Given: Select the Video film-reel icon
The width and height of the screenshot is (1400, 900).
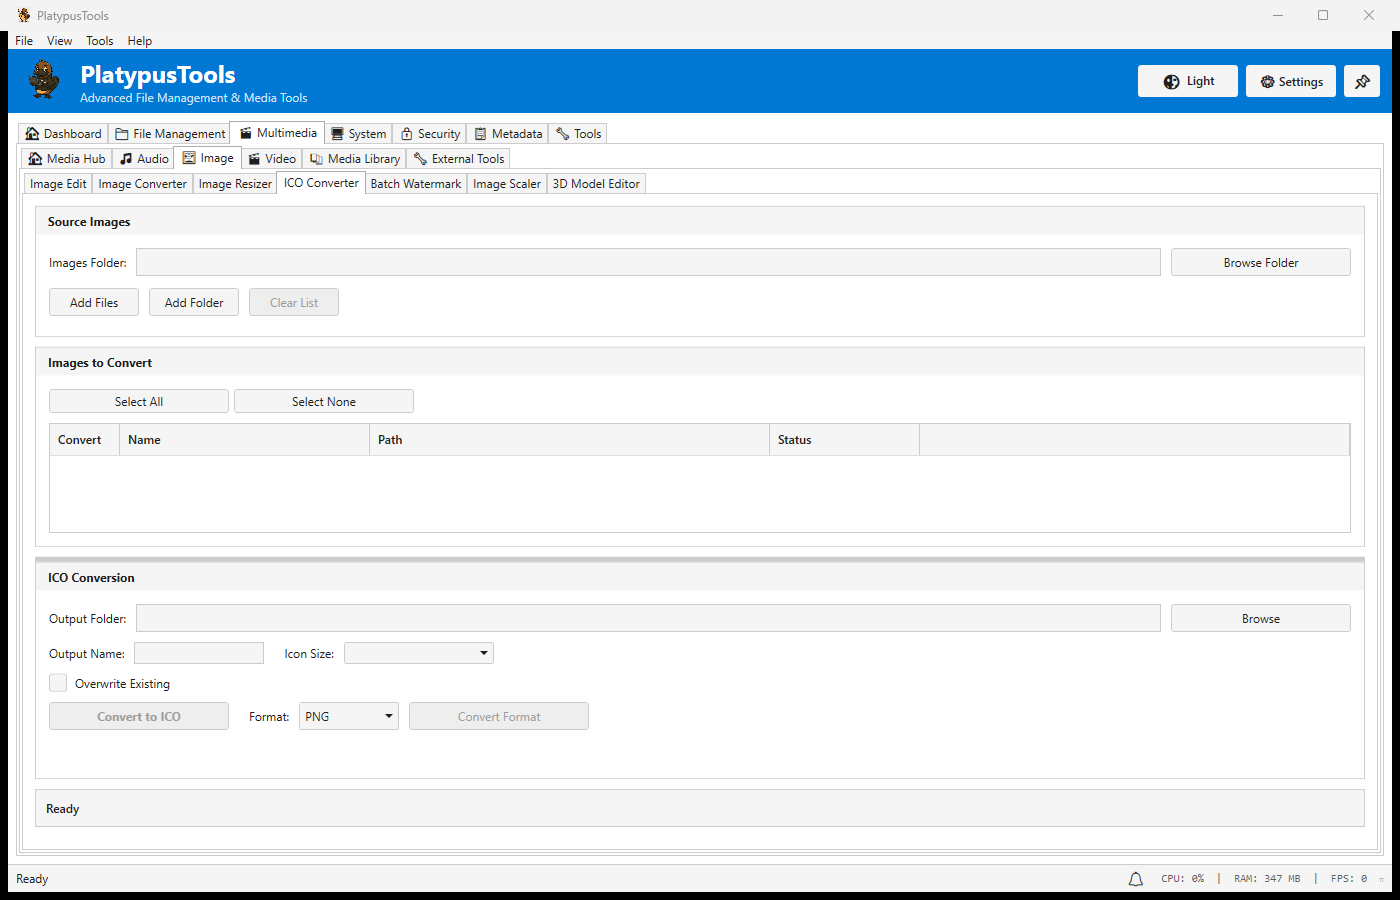Looking at the screenshot, I should 256,158.
